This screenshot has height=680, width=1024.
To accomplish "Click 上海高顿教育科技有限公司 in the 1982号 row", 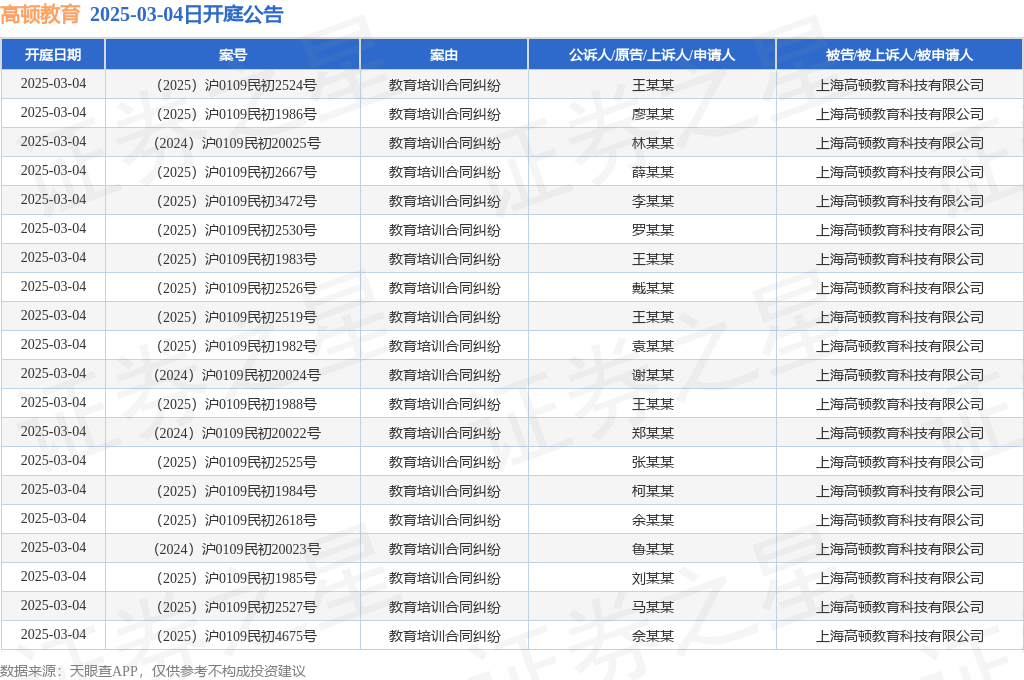I will pyautogui.click(x=899, y=346).
